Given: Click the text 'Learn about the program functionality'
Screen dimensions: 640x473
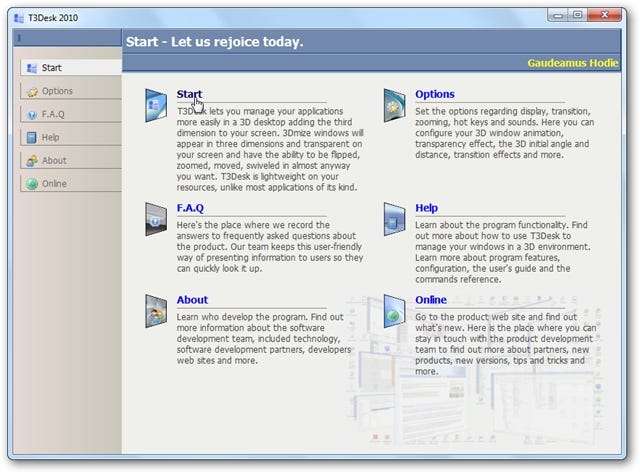Looking at the screenshot, I should [x=491, y=225].
